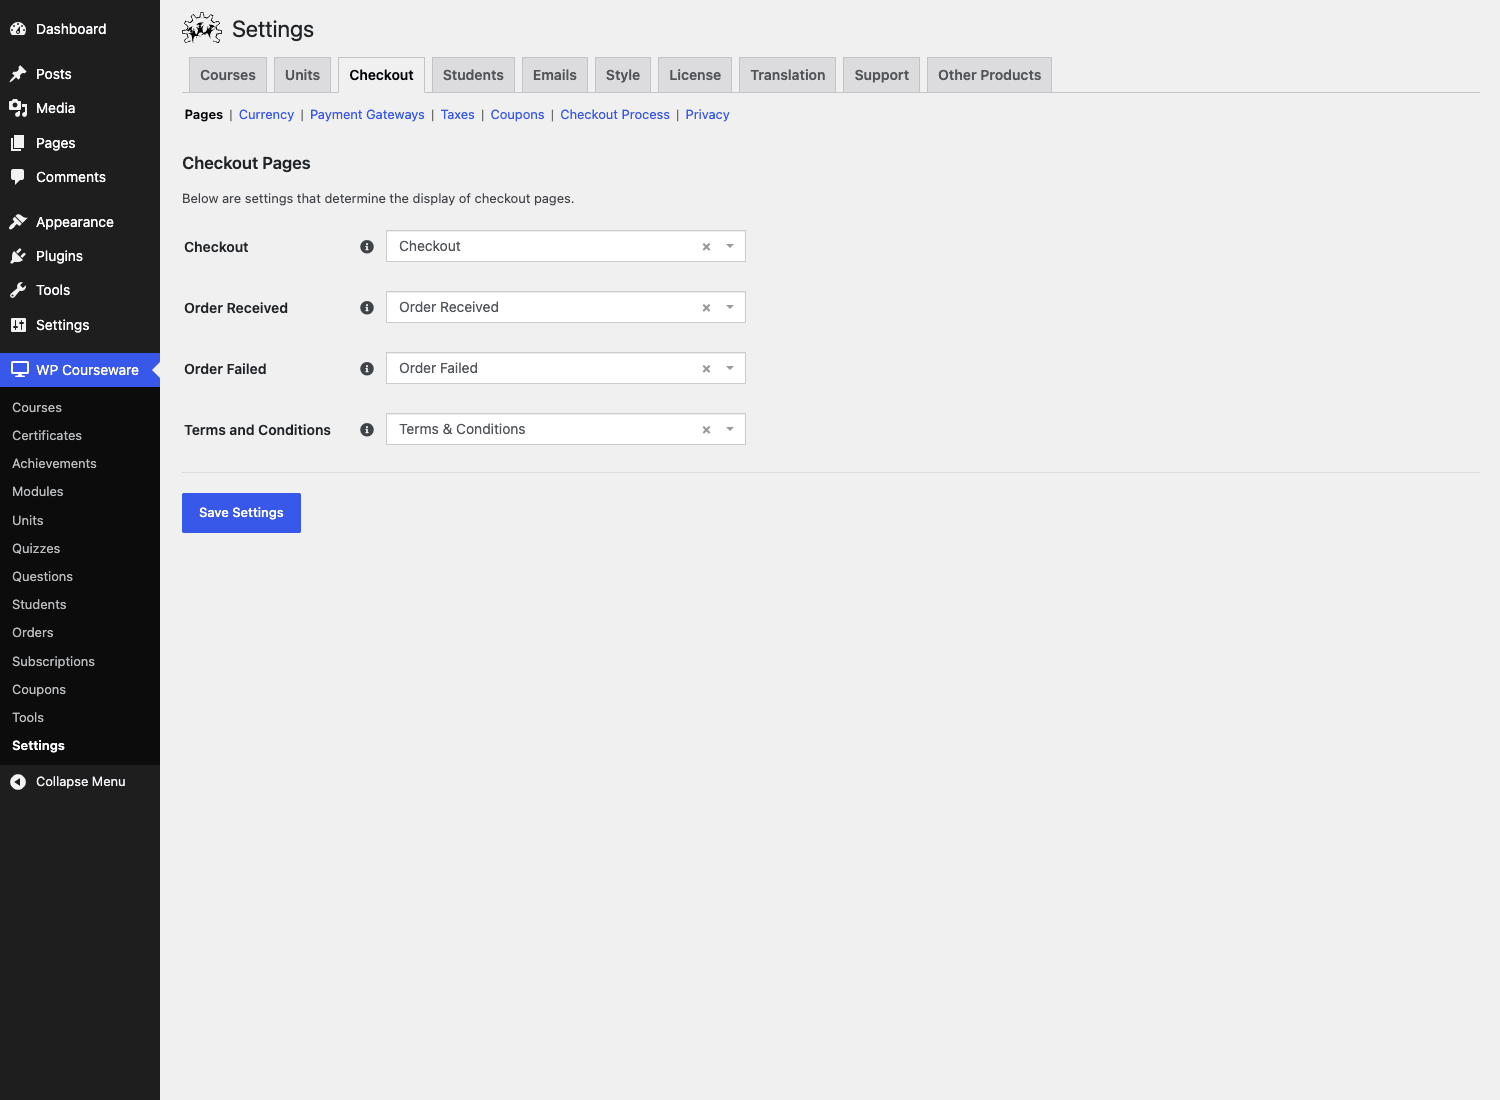The height and width of the screenshot is (1100, 1500).
Task: Click the Dashboard gauge icon
Action: 18,29
